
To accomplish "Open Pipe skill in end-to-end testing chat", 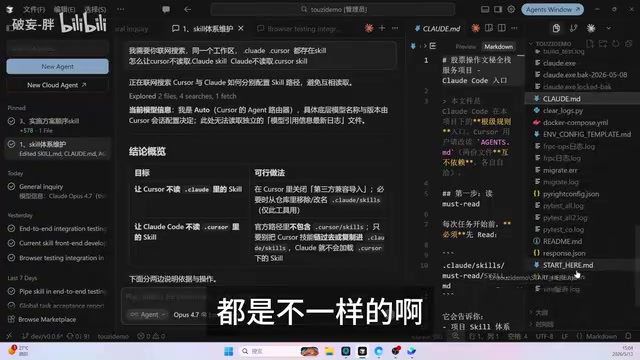I will coord(57,291).
